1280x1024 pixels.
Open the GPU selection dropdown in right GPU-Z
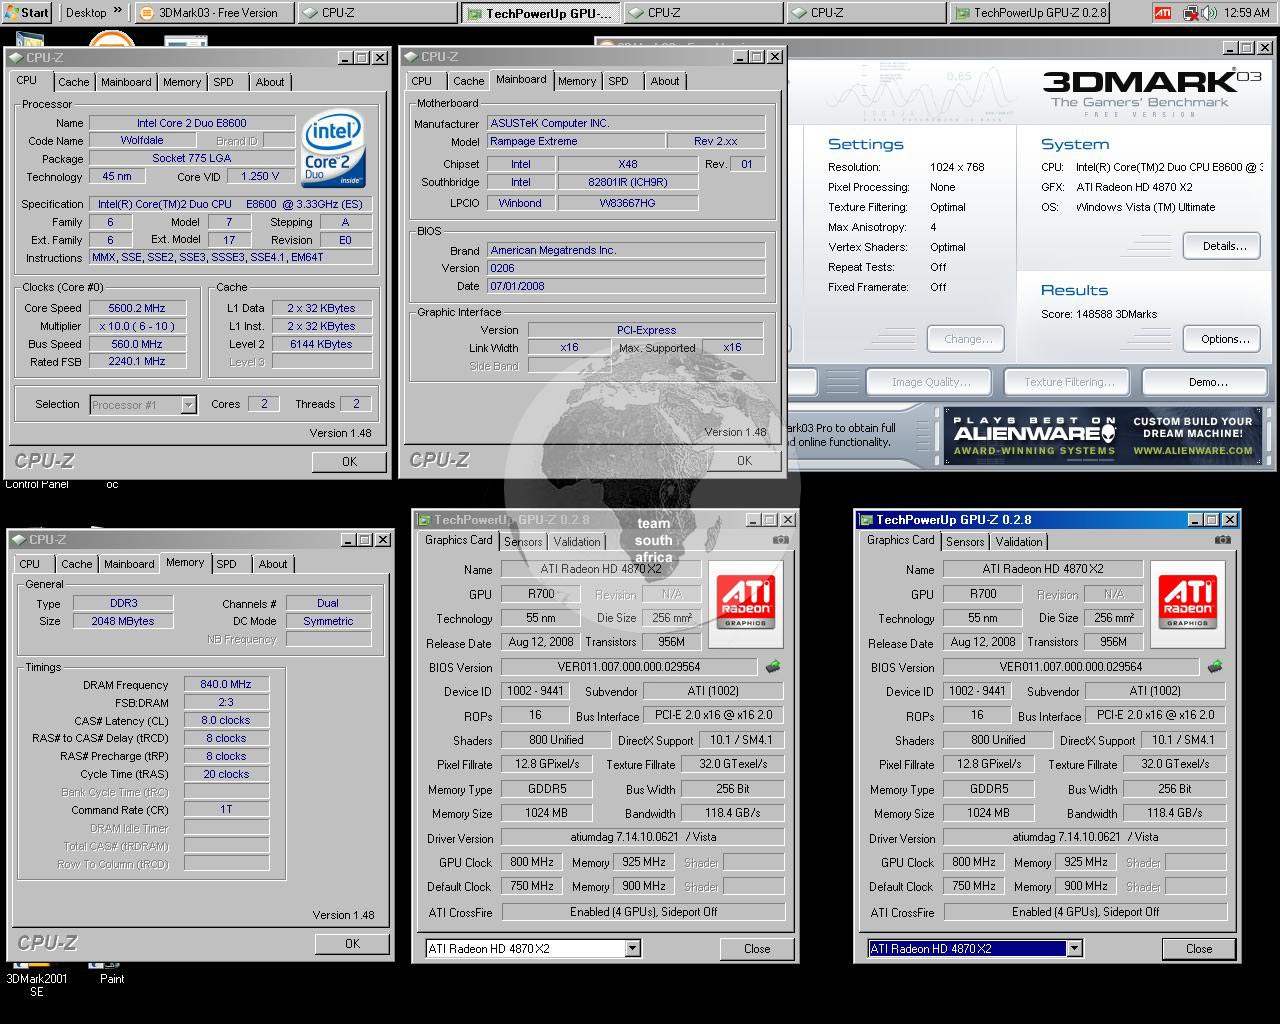(x=1074, y=948)
